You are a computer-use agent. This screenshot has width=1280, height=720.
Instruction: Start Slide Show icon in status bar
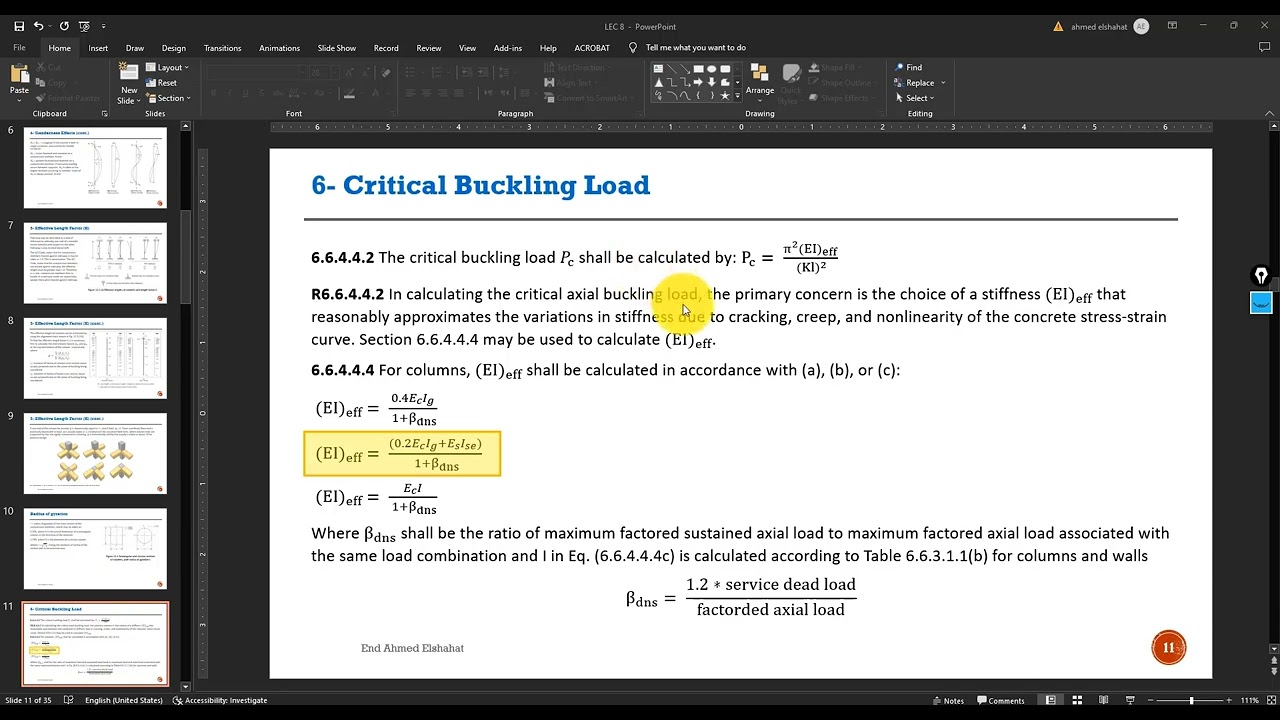pos(1130,700)
